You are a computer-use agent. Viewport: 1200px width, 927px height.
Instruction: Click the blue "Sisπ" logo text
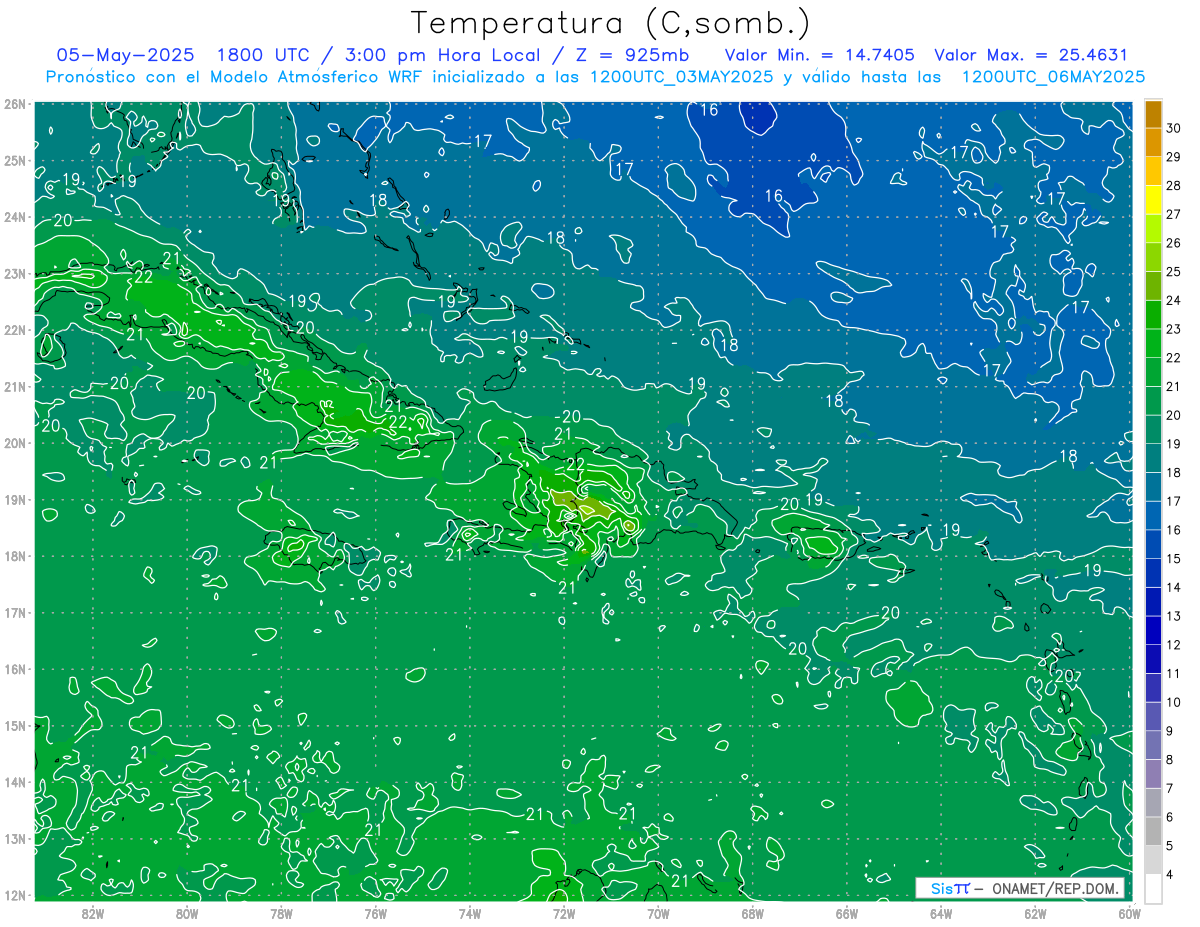click(x=950, y=888)
